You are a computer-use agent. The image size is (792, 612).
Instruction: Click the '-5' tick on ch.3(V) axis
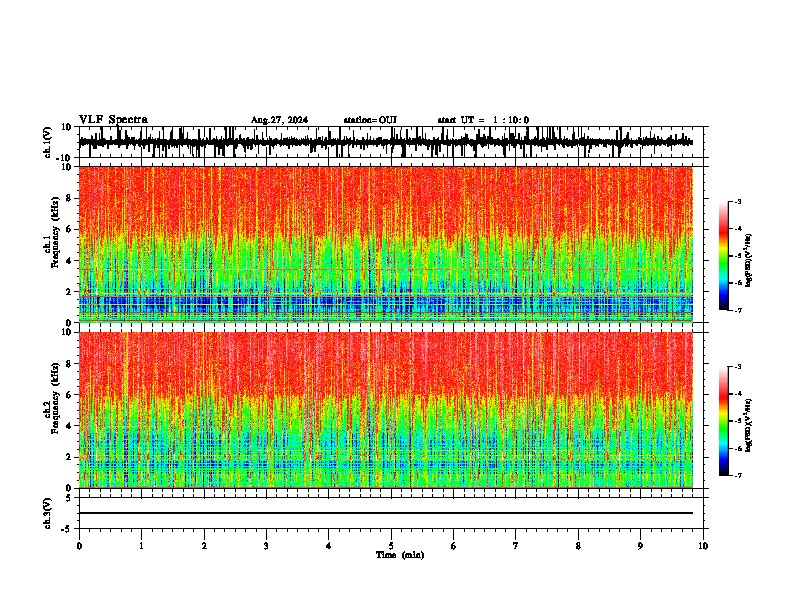pyautogui.click(x=68, y=529)
